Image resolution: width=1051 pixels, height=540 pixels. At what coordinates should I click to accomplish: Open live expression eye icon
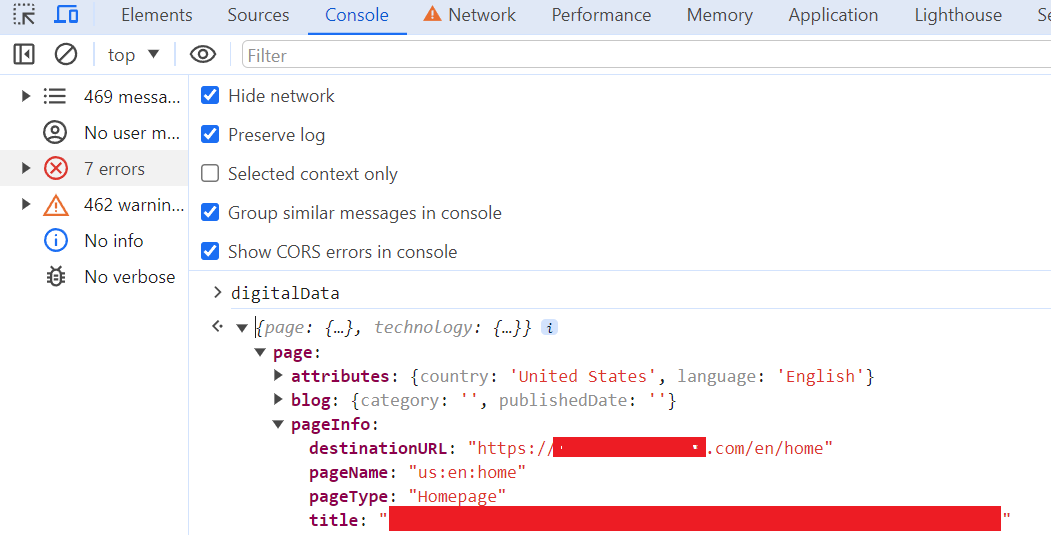point(202,54)
